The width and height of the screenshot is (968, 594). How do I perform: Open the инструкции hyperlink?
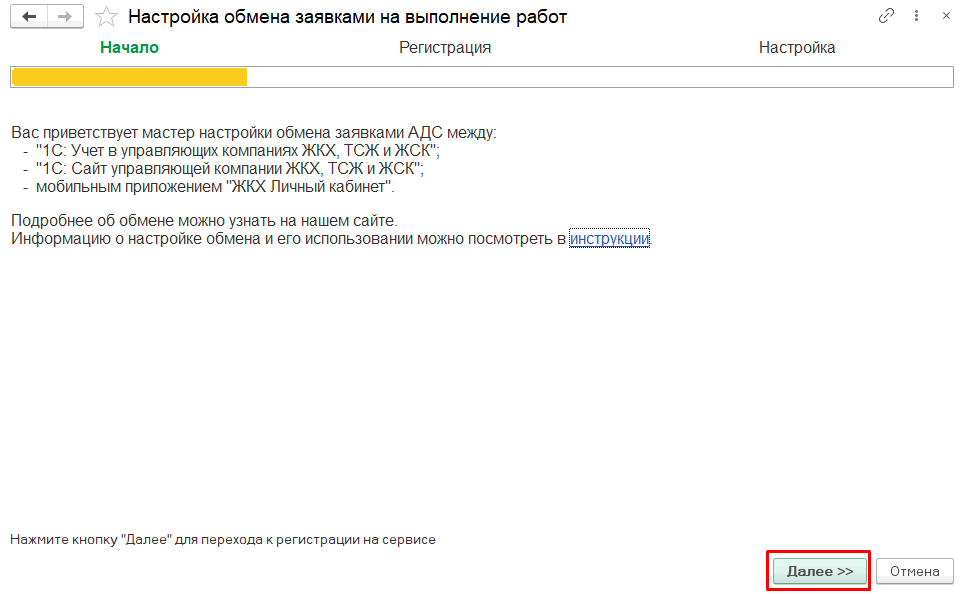609,238
